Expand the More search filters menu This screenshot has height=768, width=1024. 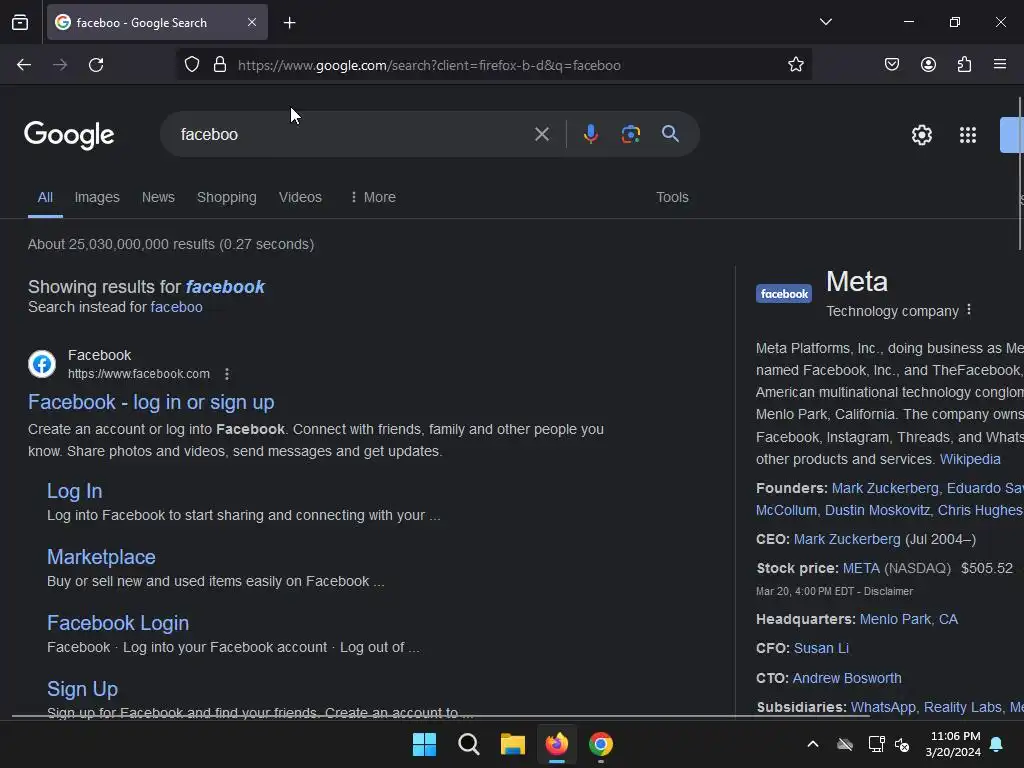click(x=373, y=197)
